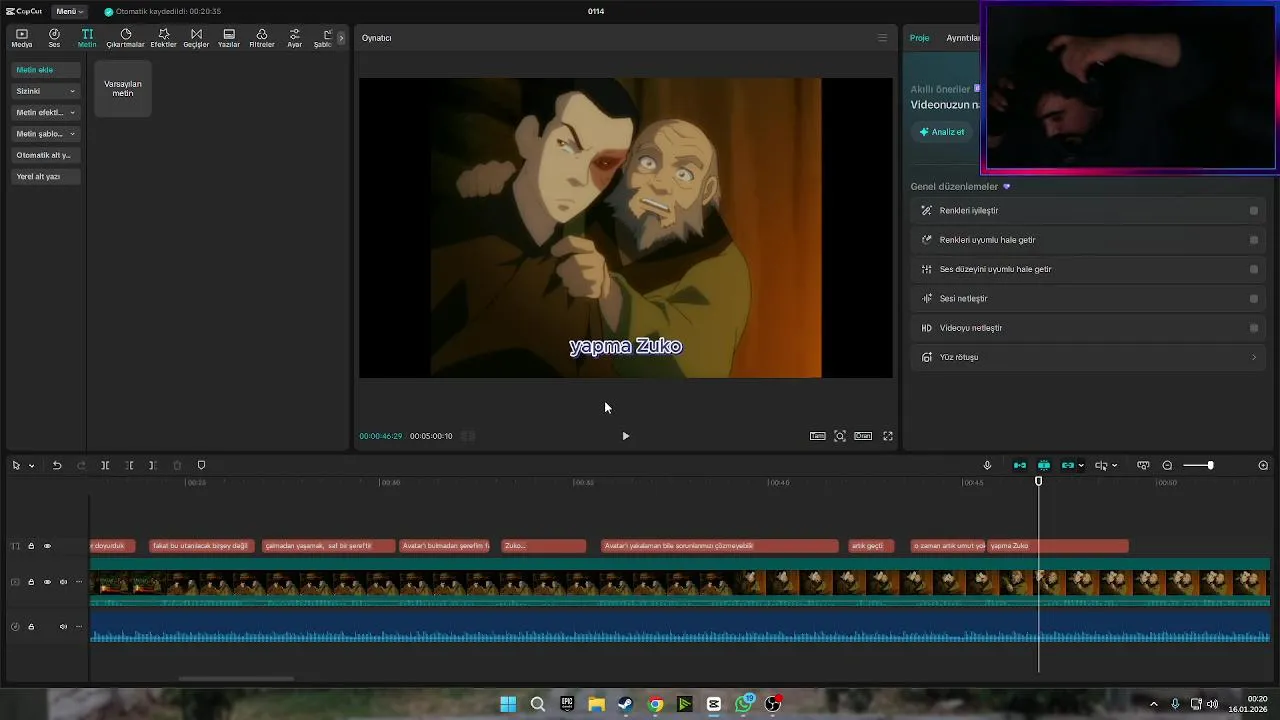Trim clip right of playhead
1280x720 pixels.
(152, 465)
